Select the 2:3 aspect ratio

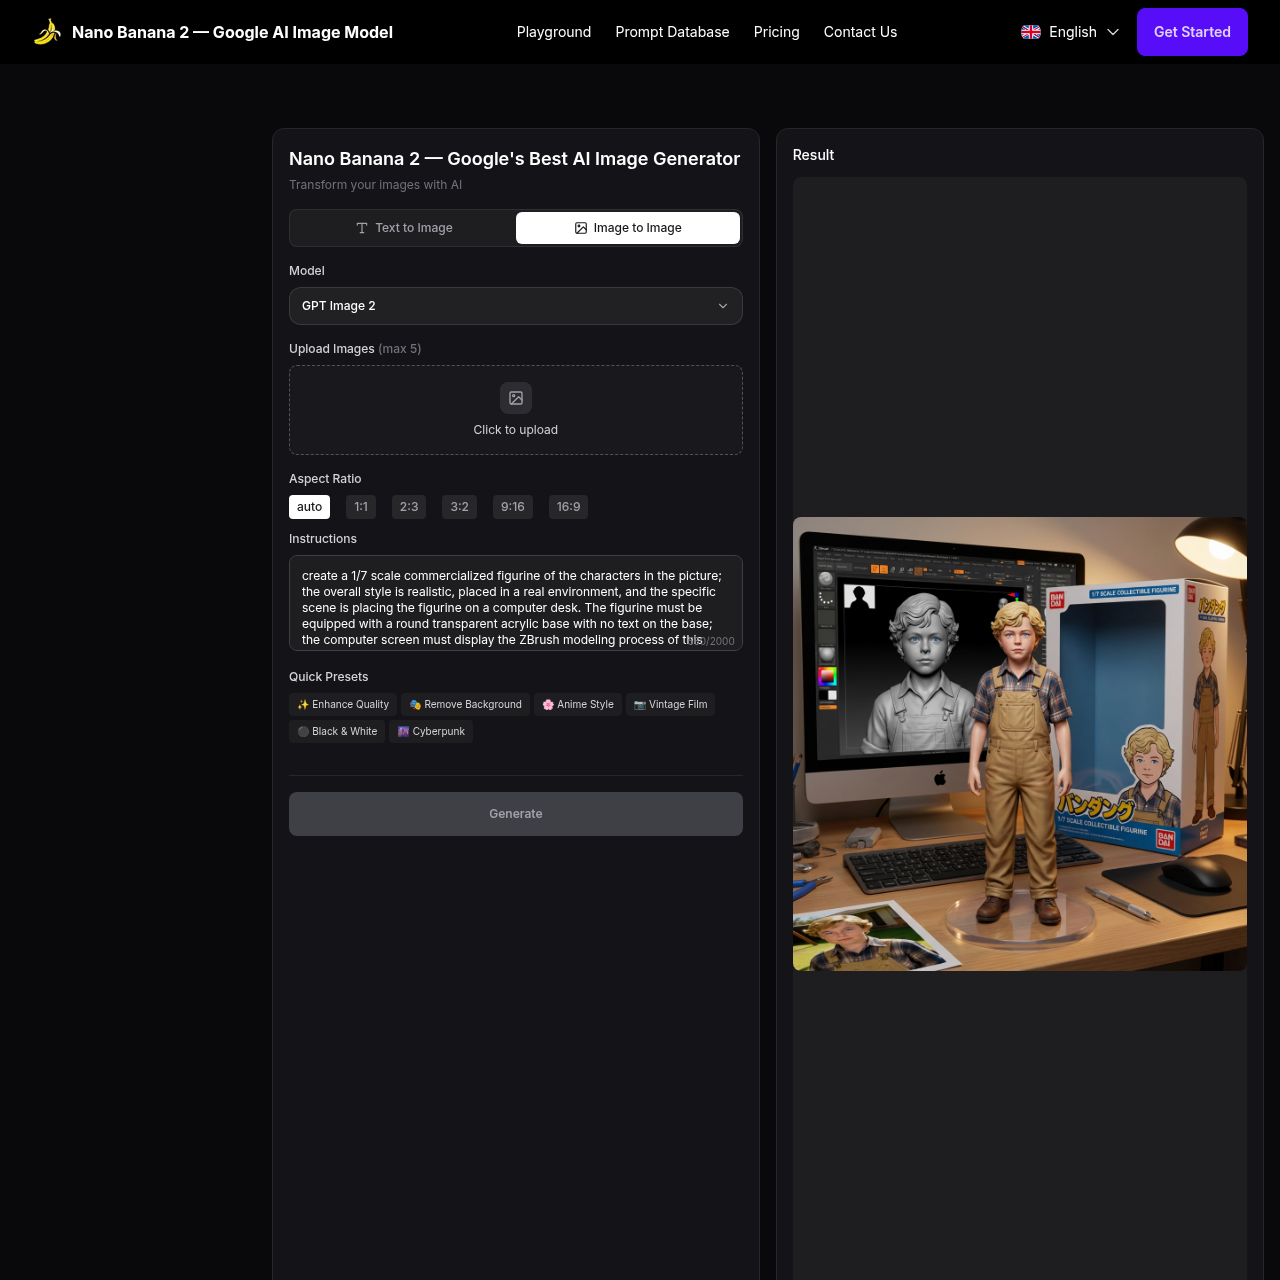[409, 507]
